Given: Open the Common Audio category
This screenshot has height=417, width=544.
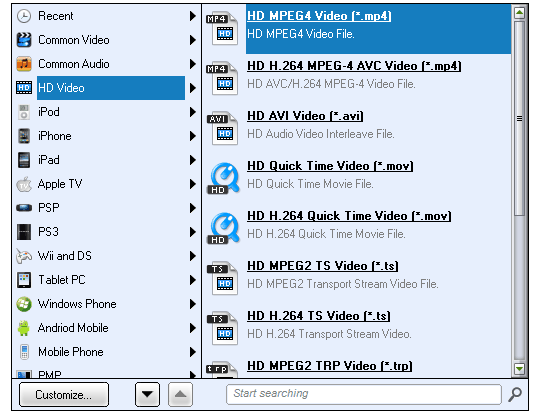Looking at the screenshot, I should [106, 64].
